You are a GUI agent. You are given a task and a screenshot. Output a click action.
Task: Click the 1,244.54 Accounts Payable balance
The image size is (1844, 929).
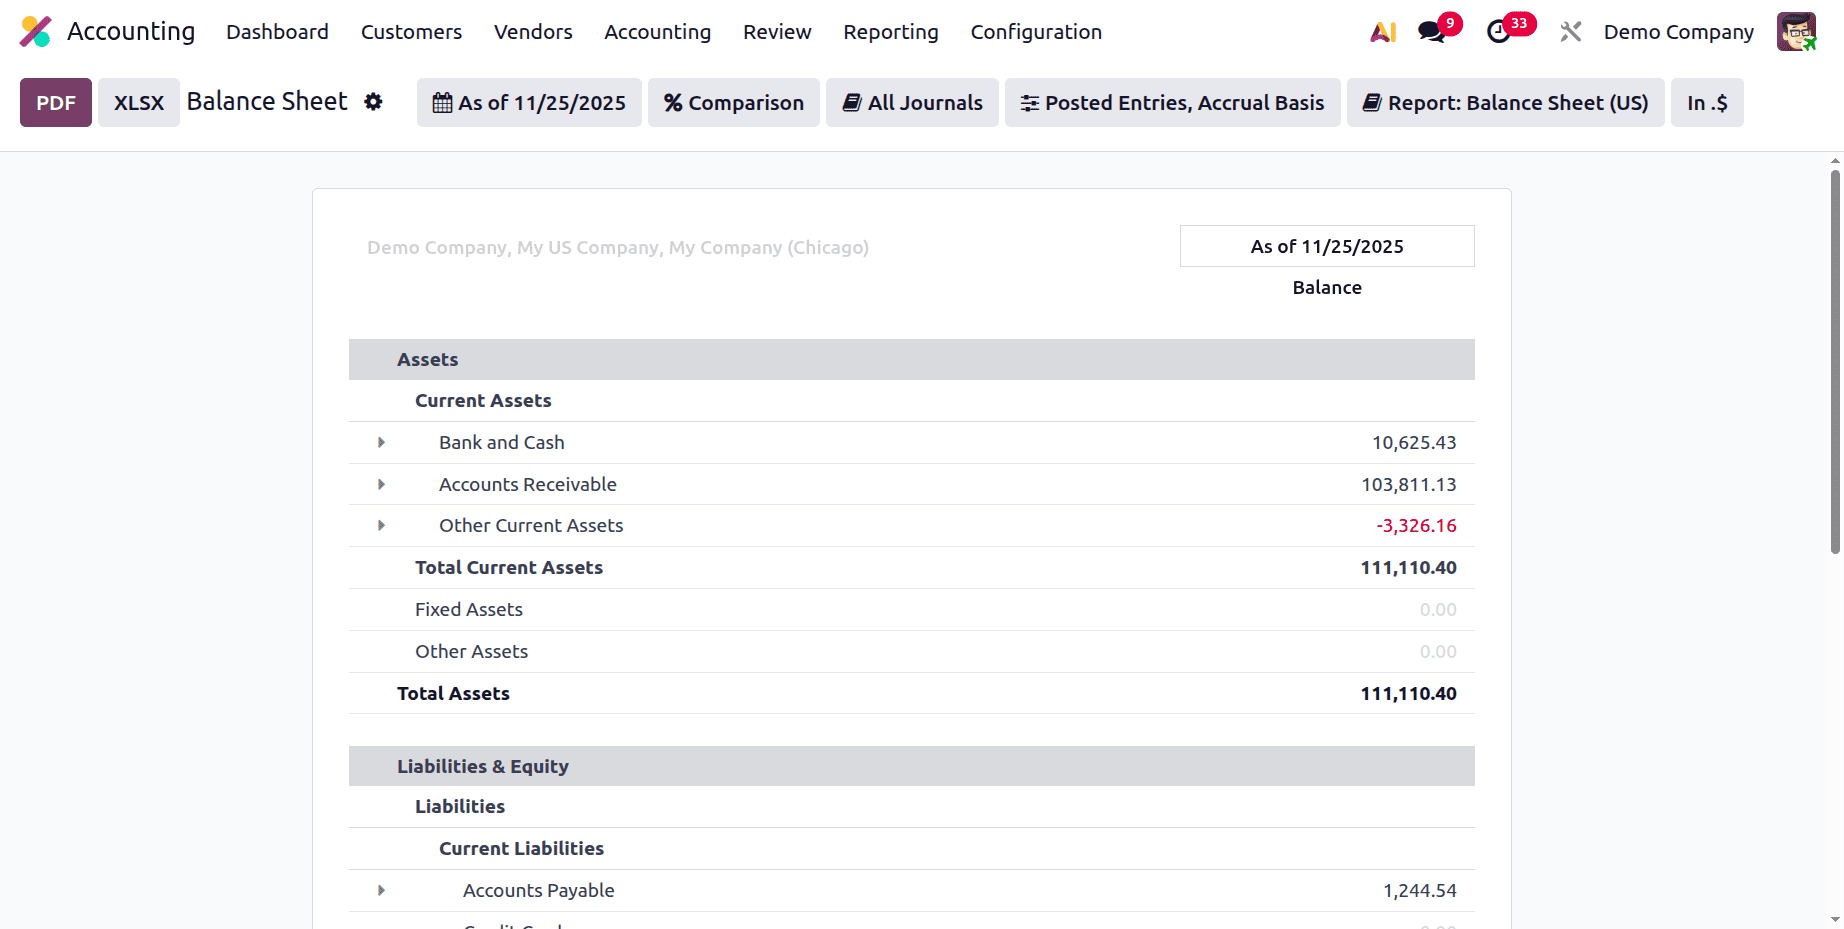click(x=1419, y=890)
